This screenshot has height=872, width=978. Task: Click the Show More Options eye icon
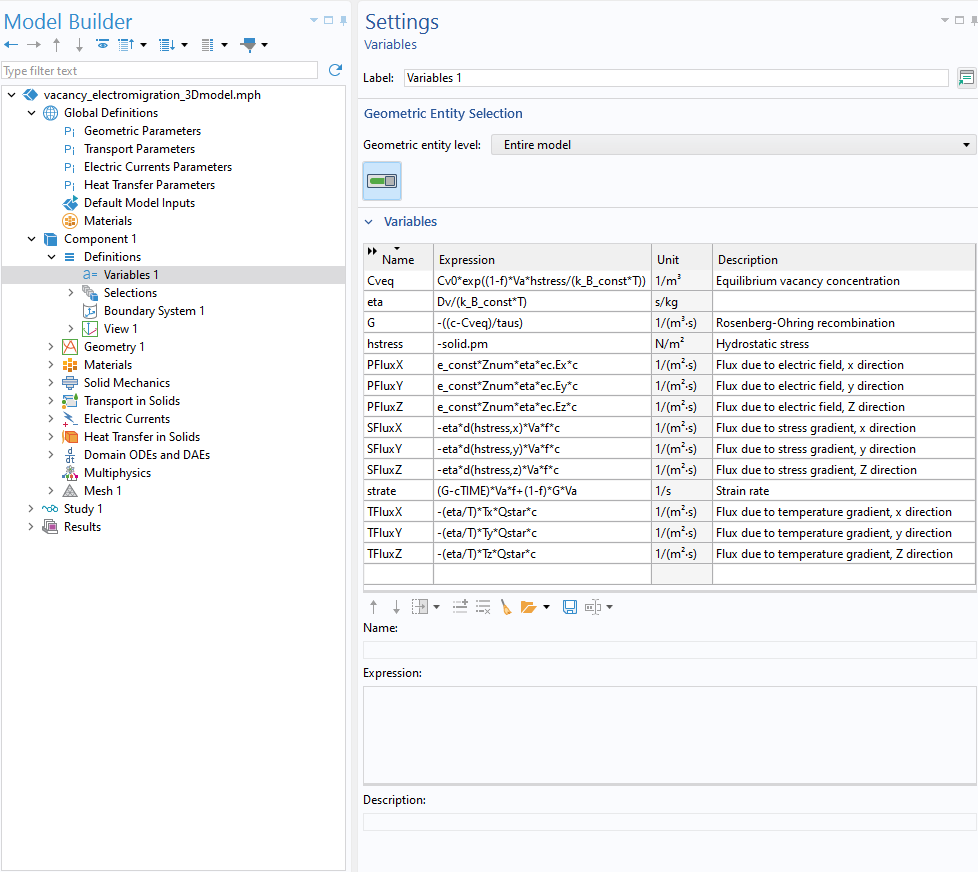tap(102, 45)
